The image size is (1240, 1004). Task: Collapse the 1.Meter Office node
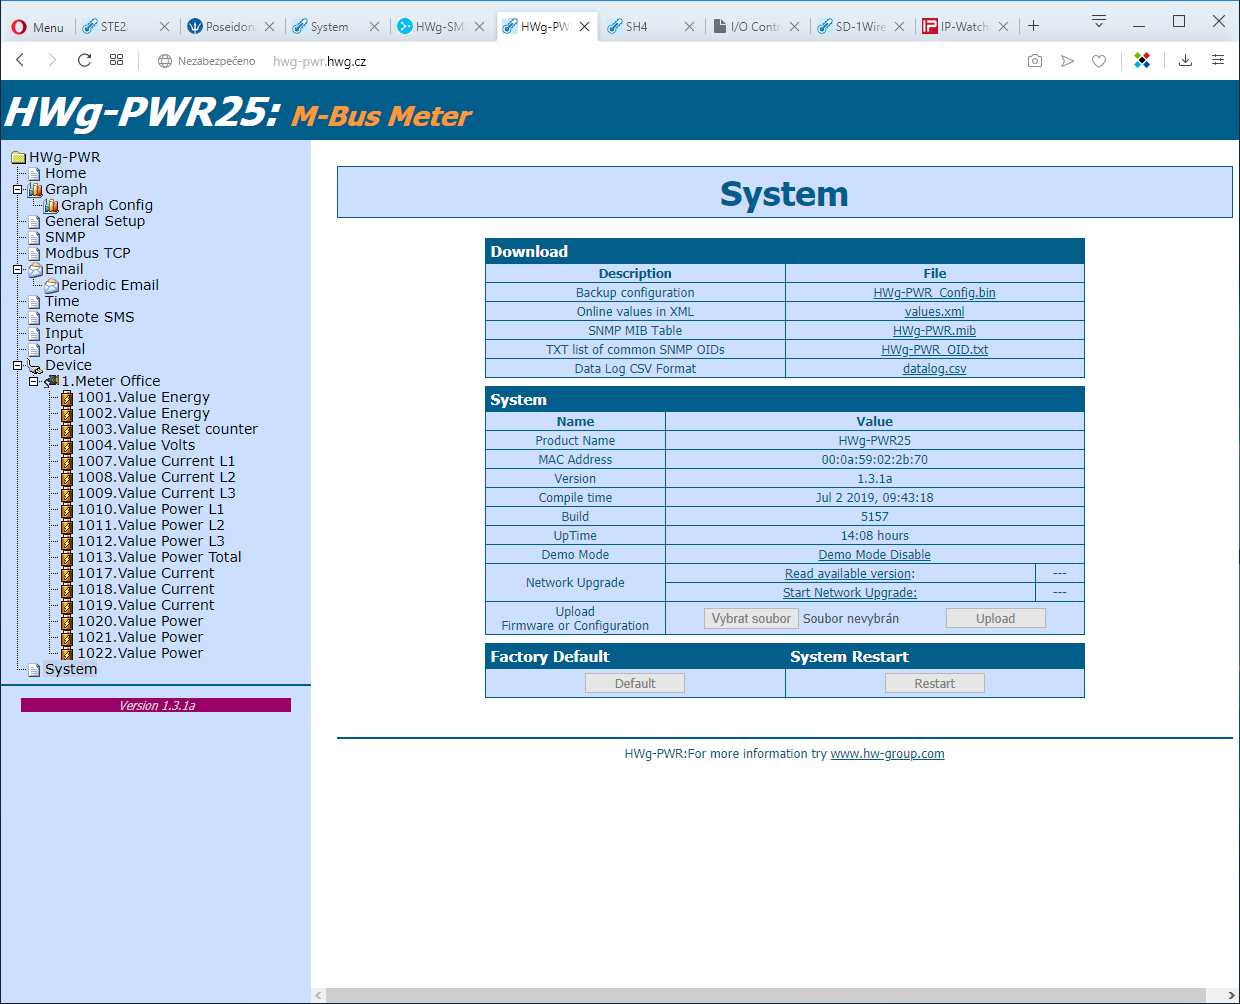pyautogui.click(x=33, y=381)
